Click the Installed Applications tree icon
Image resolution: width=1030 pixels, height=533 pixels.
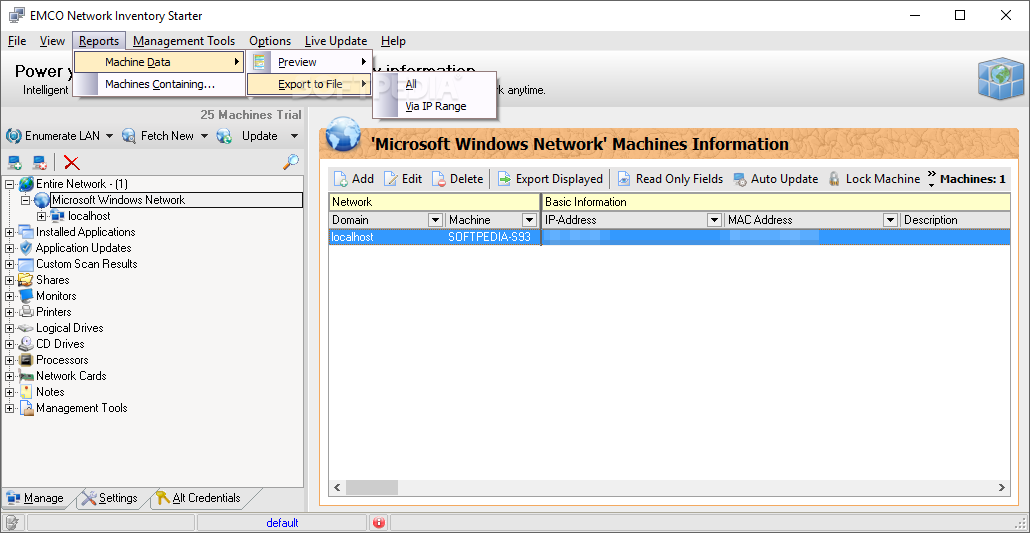point(26,232)
